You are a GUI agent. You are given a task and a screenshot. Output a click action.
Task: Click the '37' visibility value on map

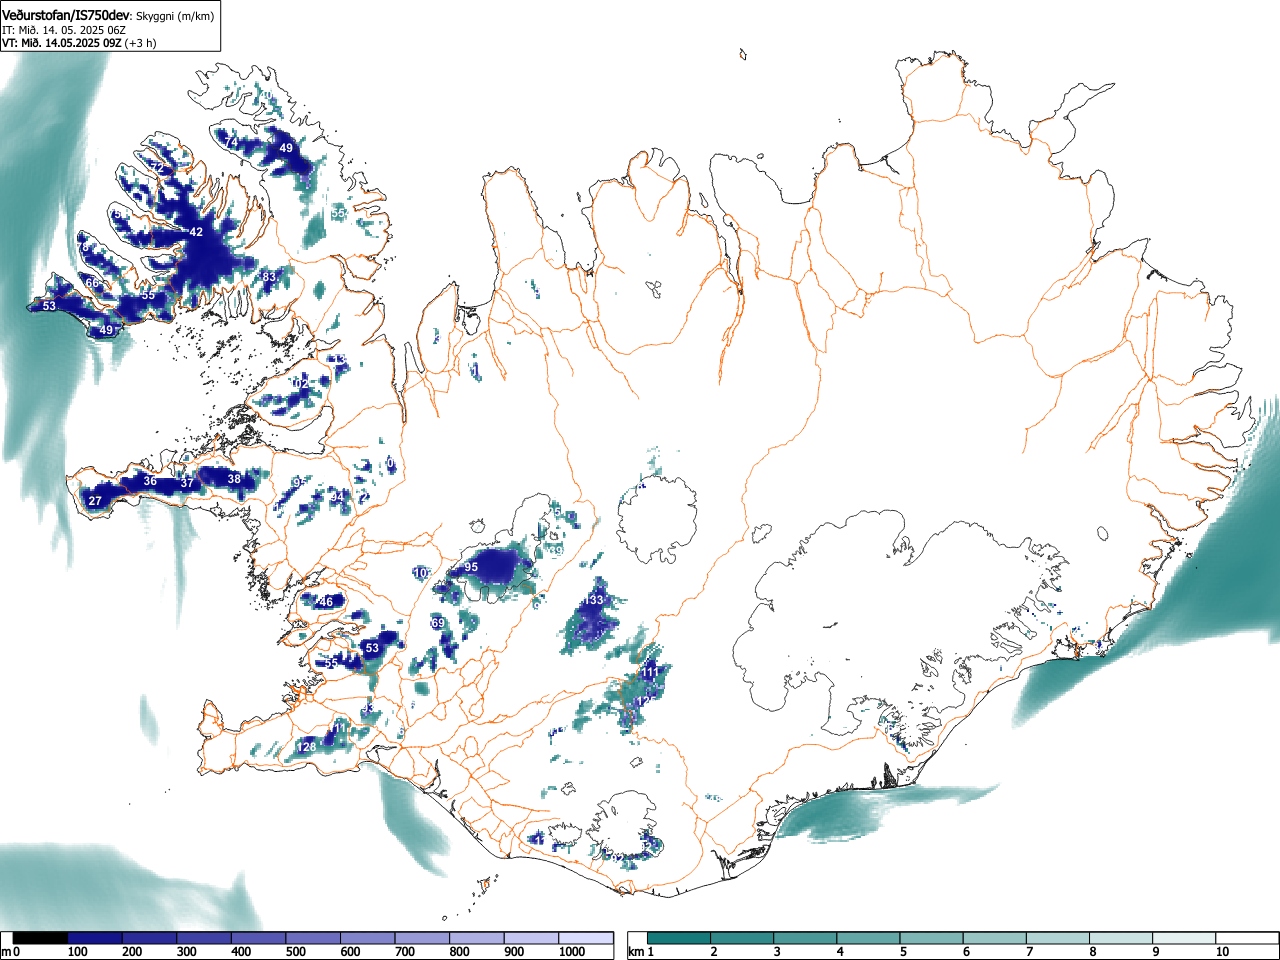point(187,483)
